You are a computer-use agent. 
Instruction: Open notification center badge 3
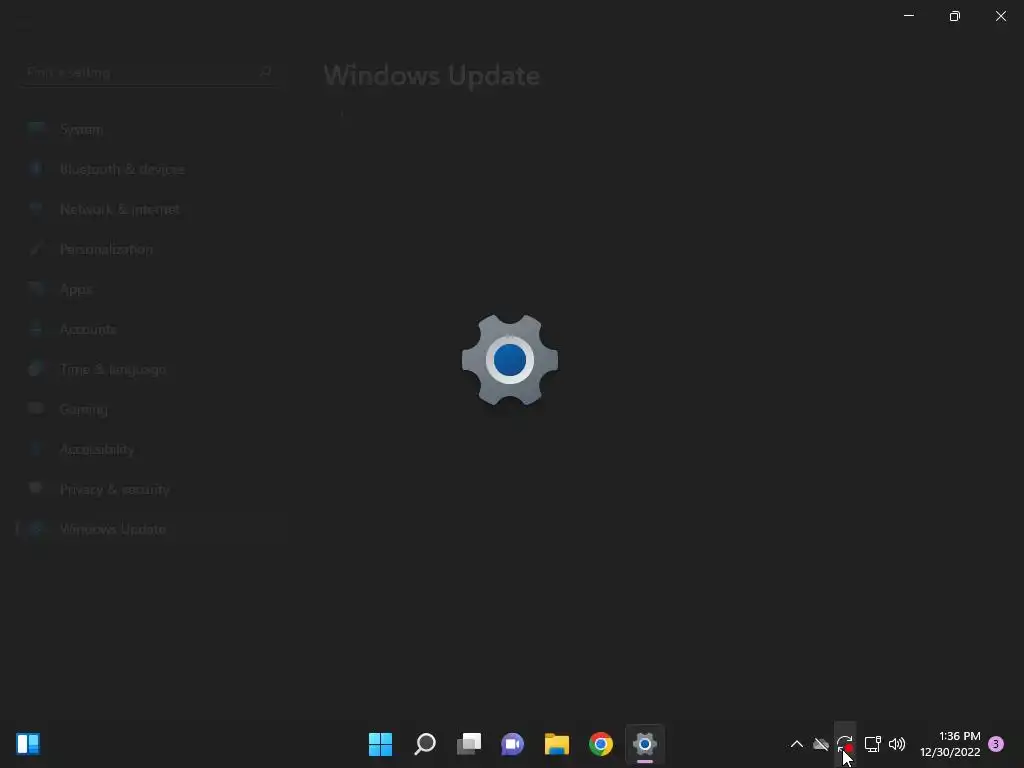[996, 744]
